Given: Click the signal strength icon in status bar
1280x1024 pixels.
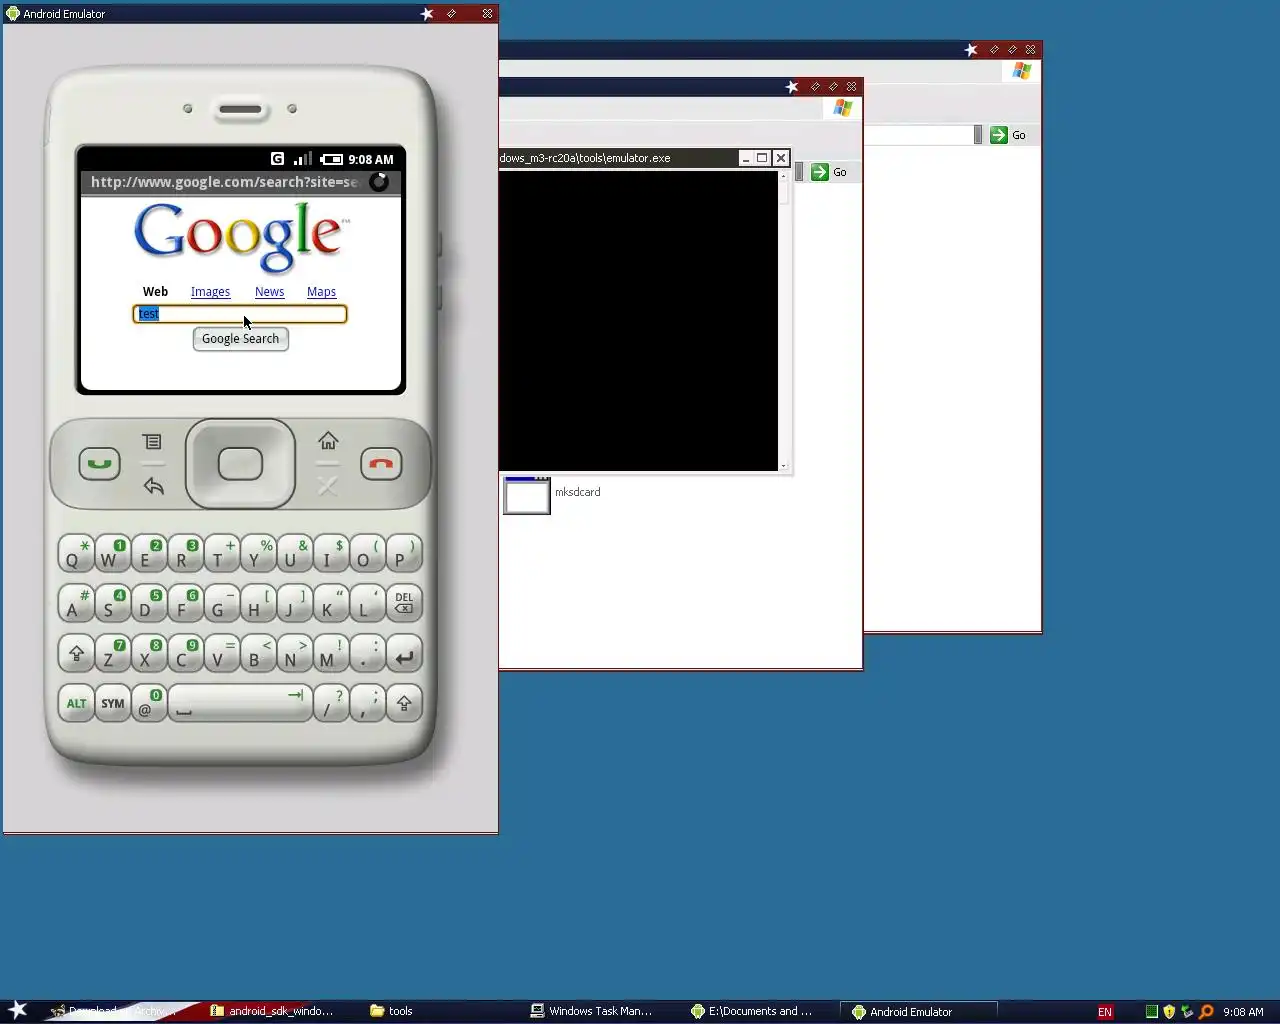Looking at the screenshot, I should pos(302,159).
